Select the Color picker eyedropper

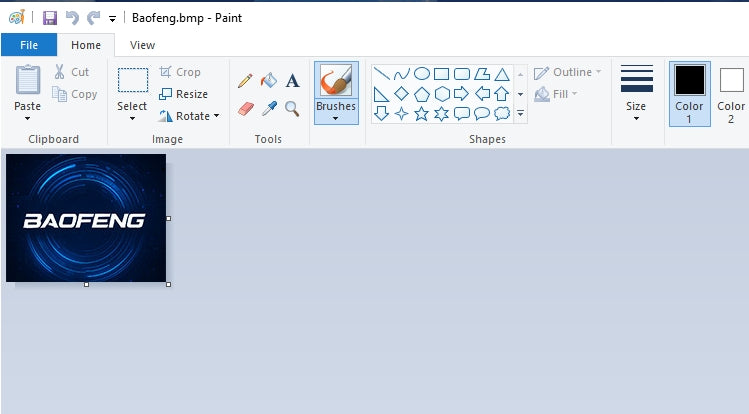pos(269,107)
